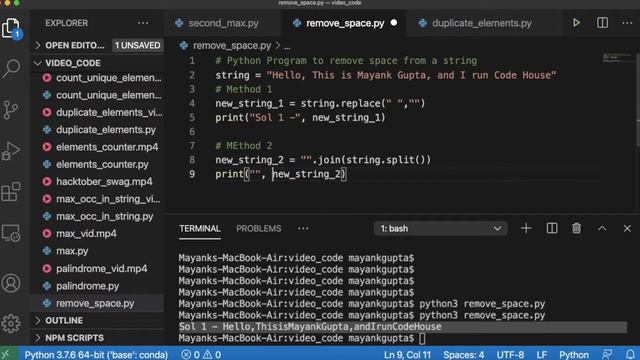
Task: Split the editor to the right
Action: [x=602, y=23]
